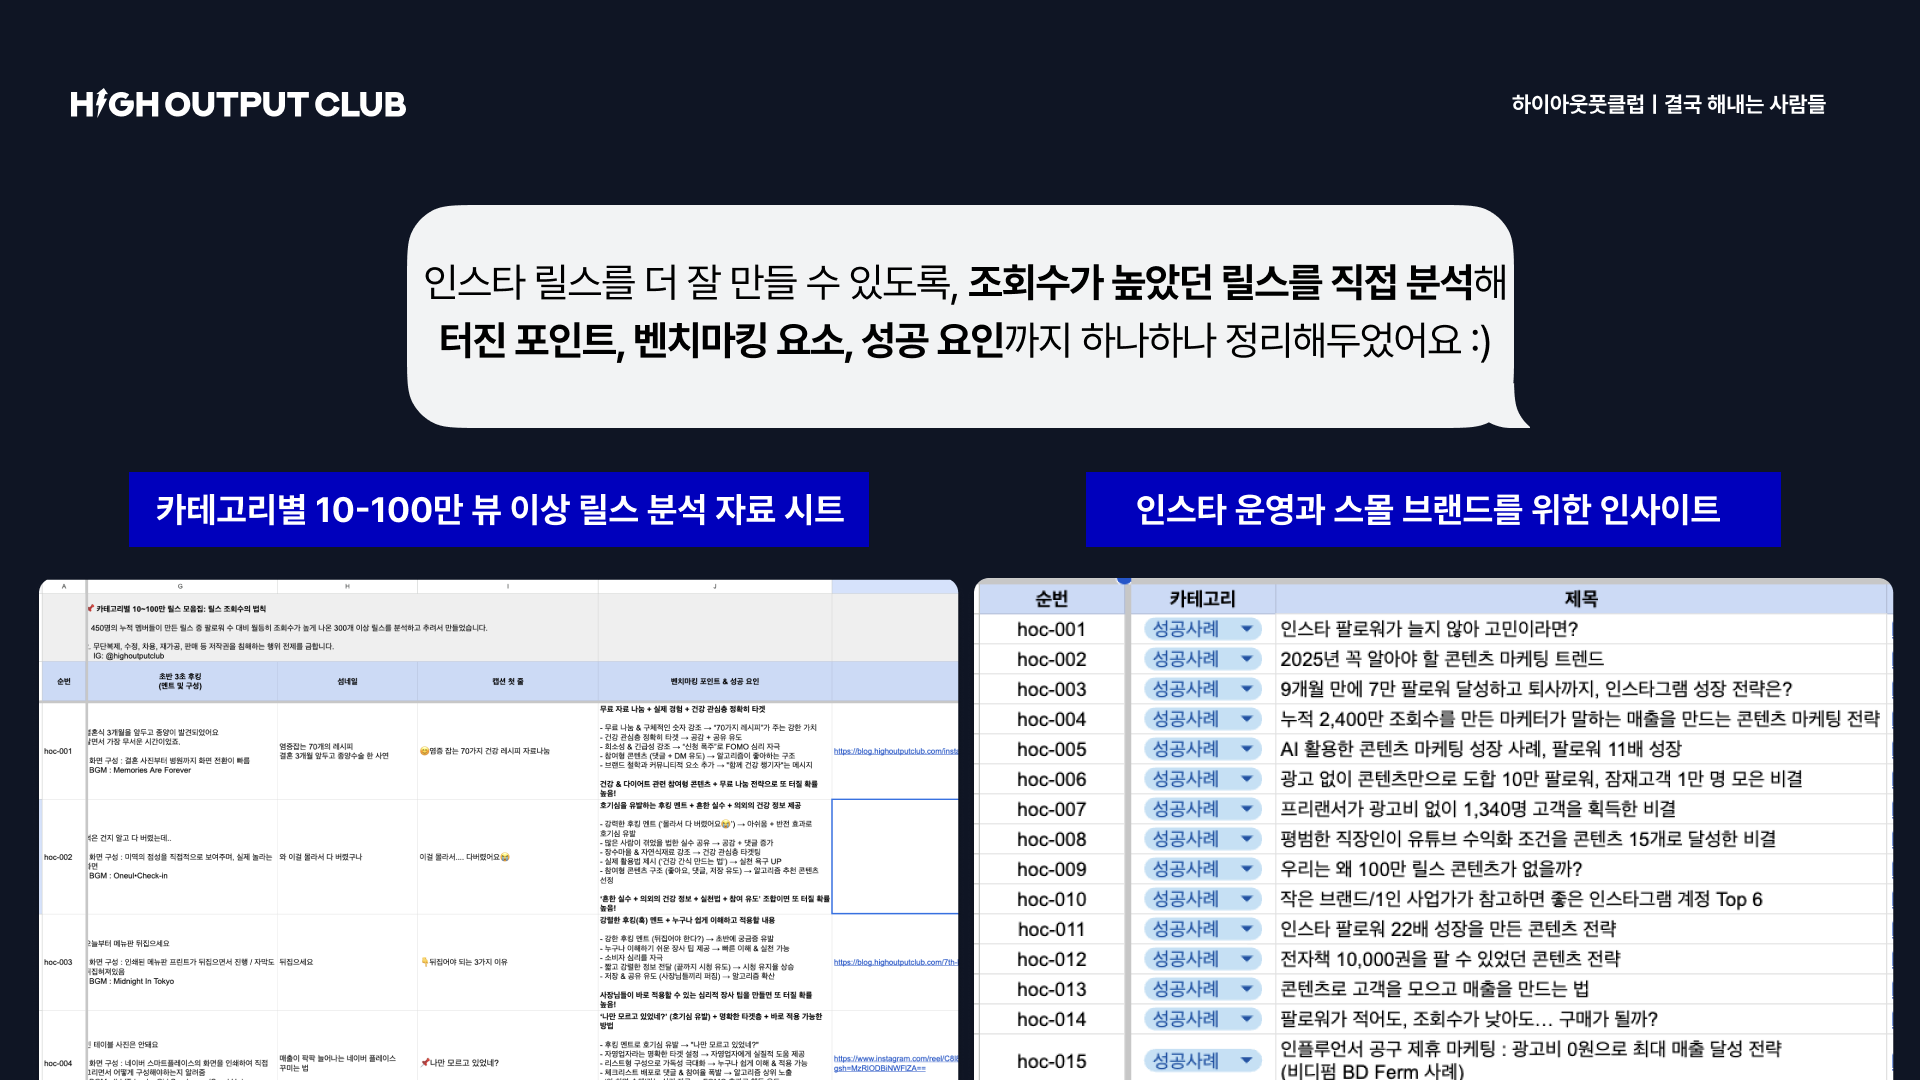Viewport: 1920px width, 1080px height.
Task: Click the 인스타 운영과 스몰 브랜드 인사이트 banner
Action: click(x=1433, y=510)
